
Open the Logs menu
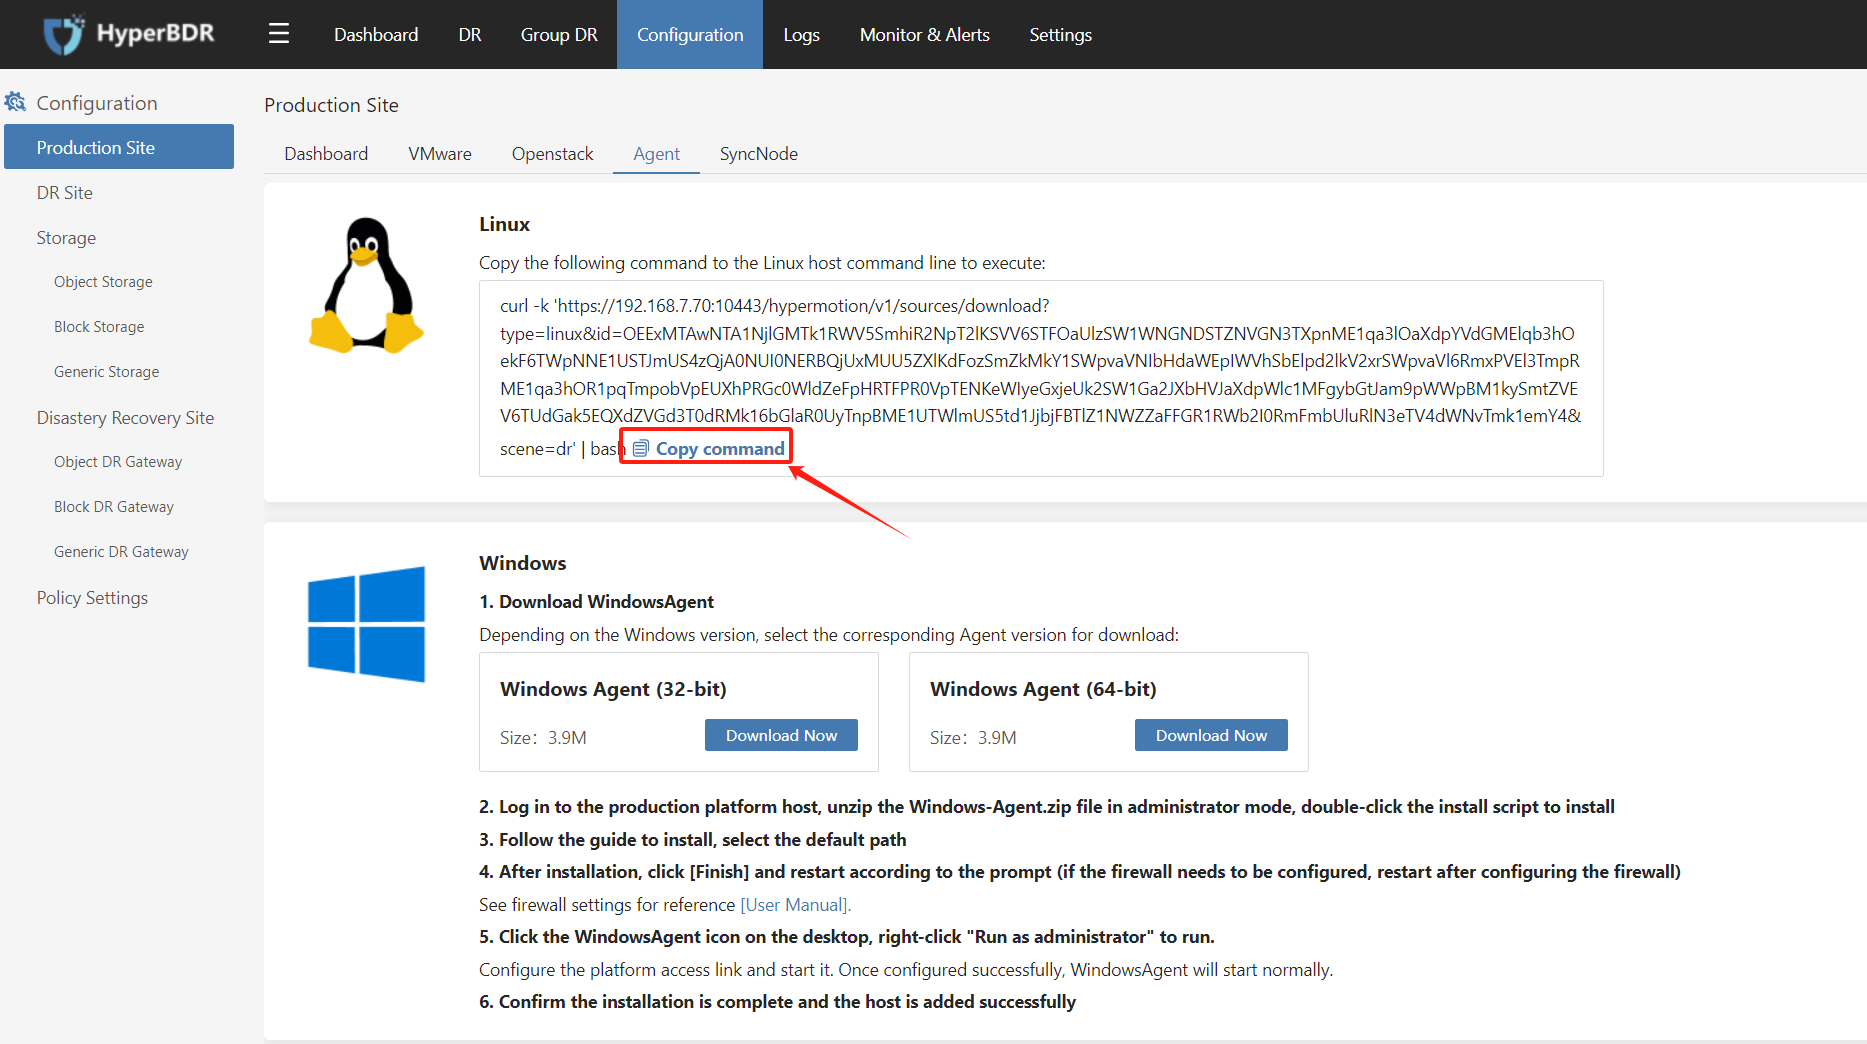click(x=801, y=34)
